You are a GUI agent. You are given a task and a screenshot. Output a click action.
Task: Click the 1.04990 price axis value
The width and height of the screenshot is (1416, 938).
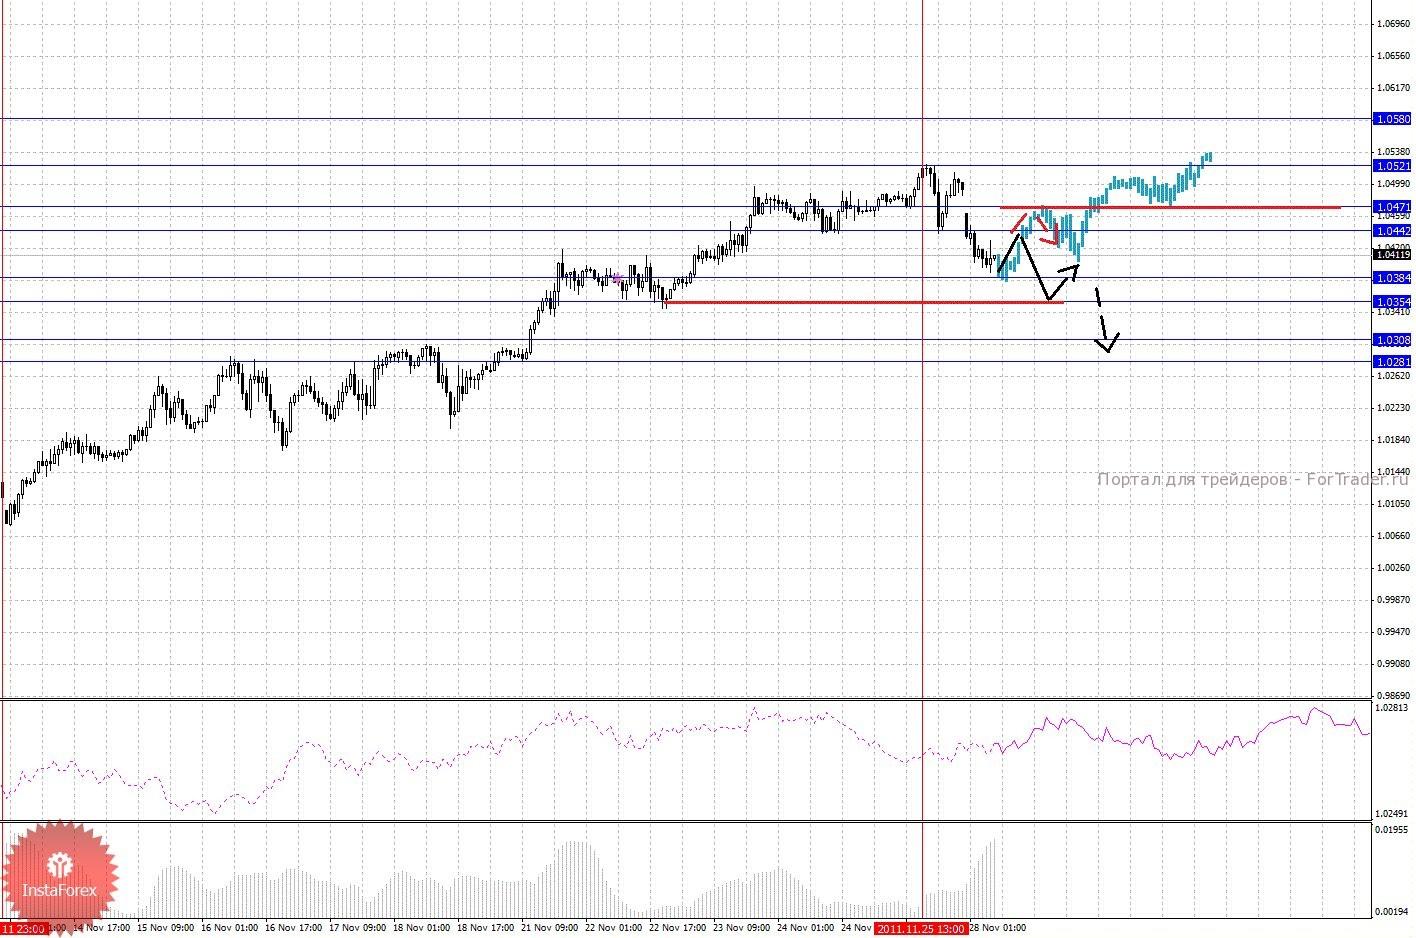[x=1393, y=184]
